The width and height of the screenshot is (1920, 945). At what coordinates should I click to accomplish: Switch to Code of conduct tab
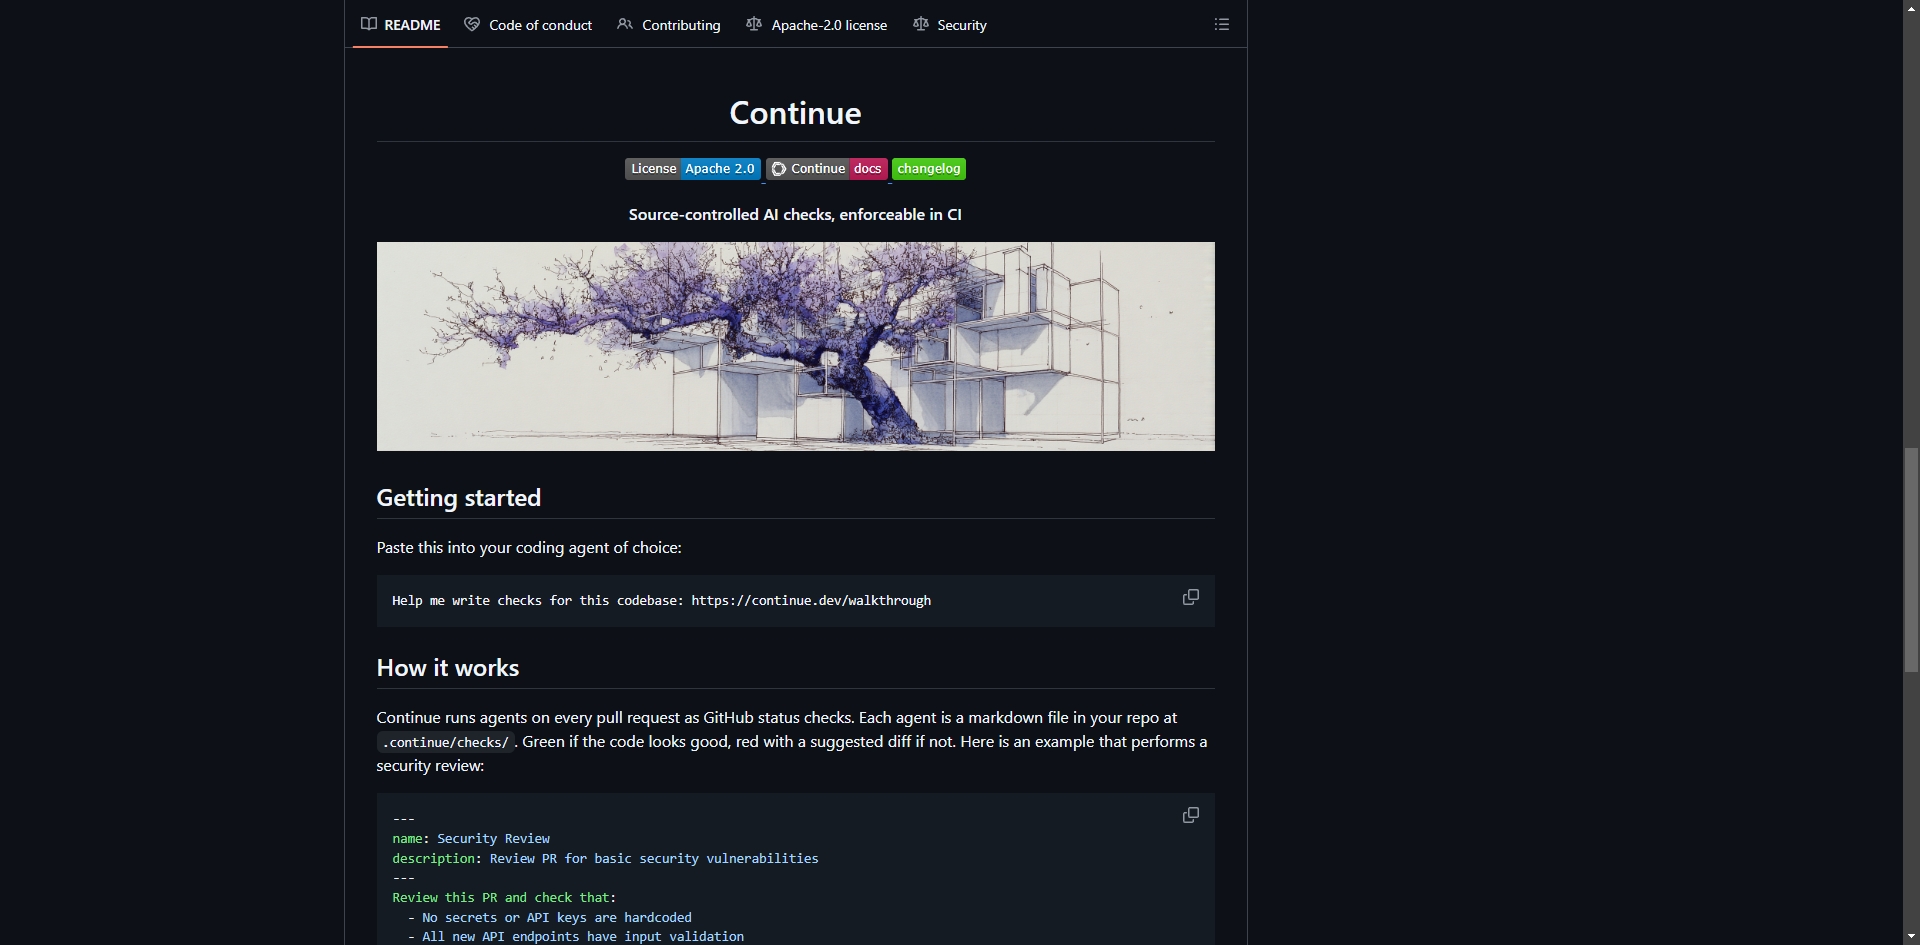click(528, 24)
